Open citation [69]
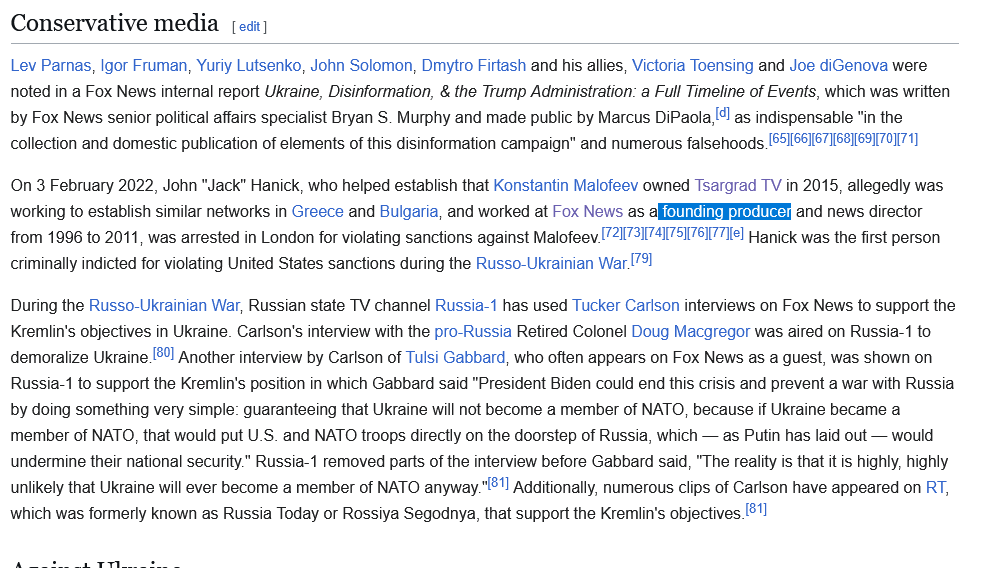982x568 pixels. 864,138
